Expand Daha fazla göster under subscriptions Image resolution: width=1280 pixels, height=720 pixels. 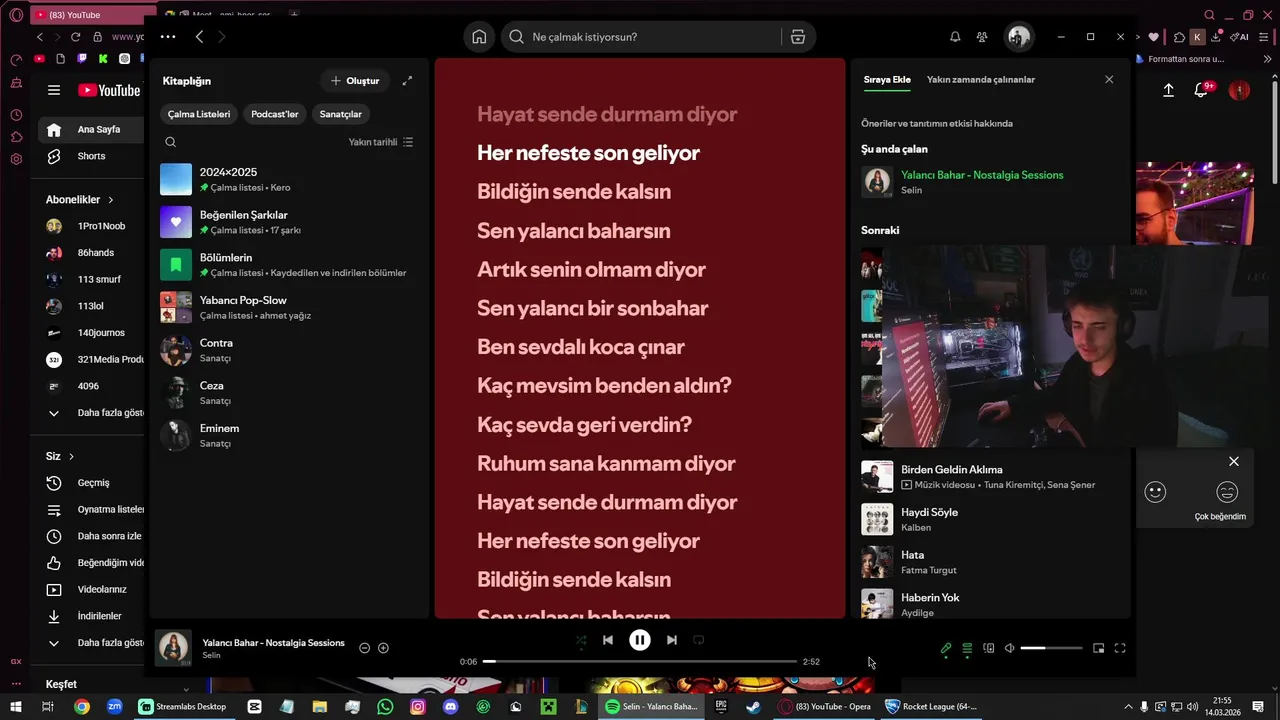coord(95,413)
